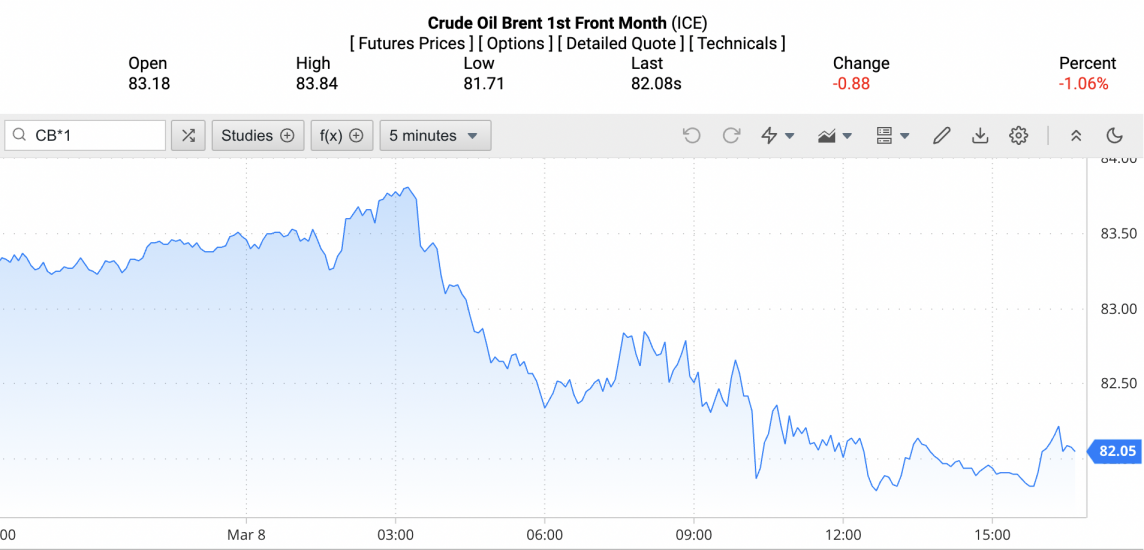
Task: Toggle dark mode moon icon
Action: [1115, 136]
